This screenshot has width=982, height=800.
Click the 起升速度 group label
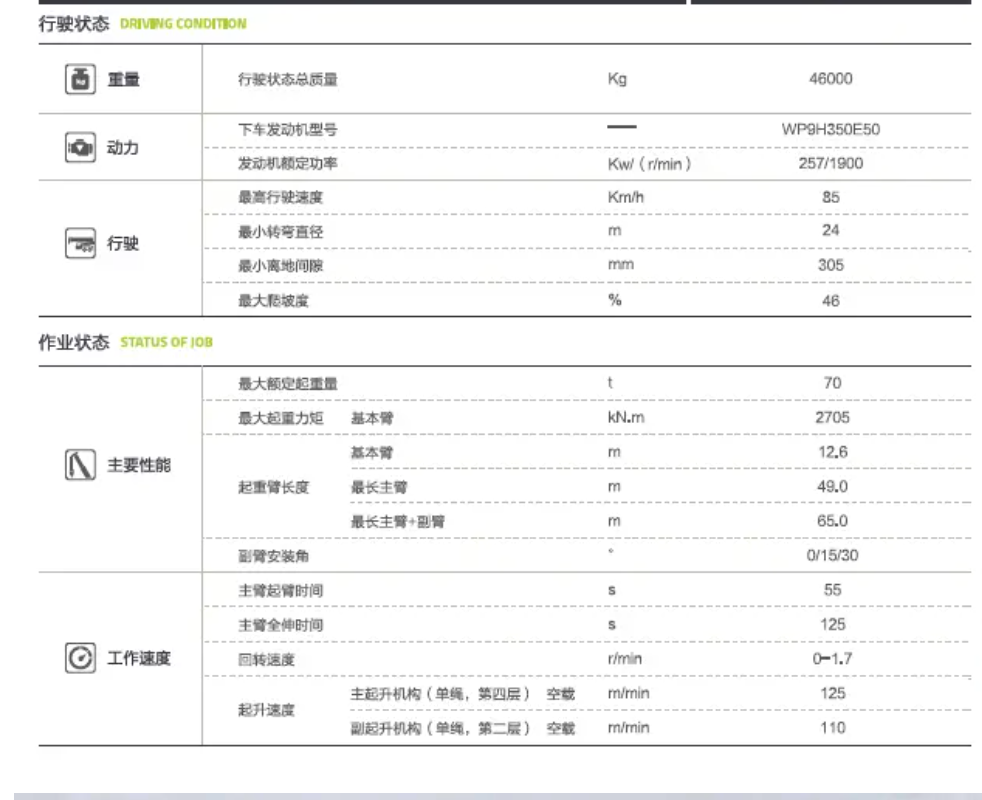[266, 710]
